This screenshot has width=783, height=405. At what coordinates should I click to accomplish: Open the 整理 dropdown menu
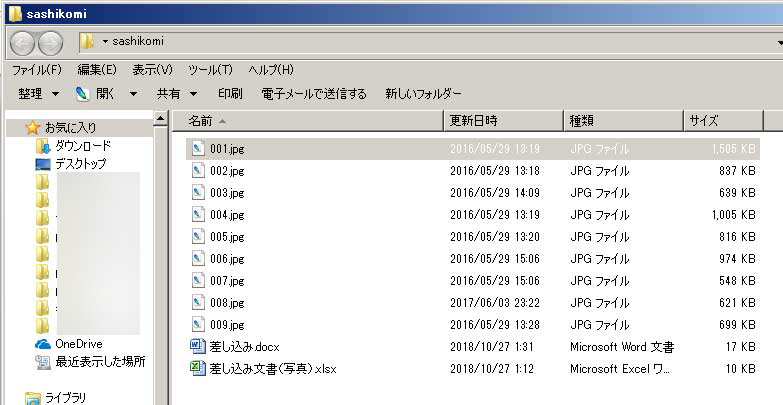[x=38, y=94]
